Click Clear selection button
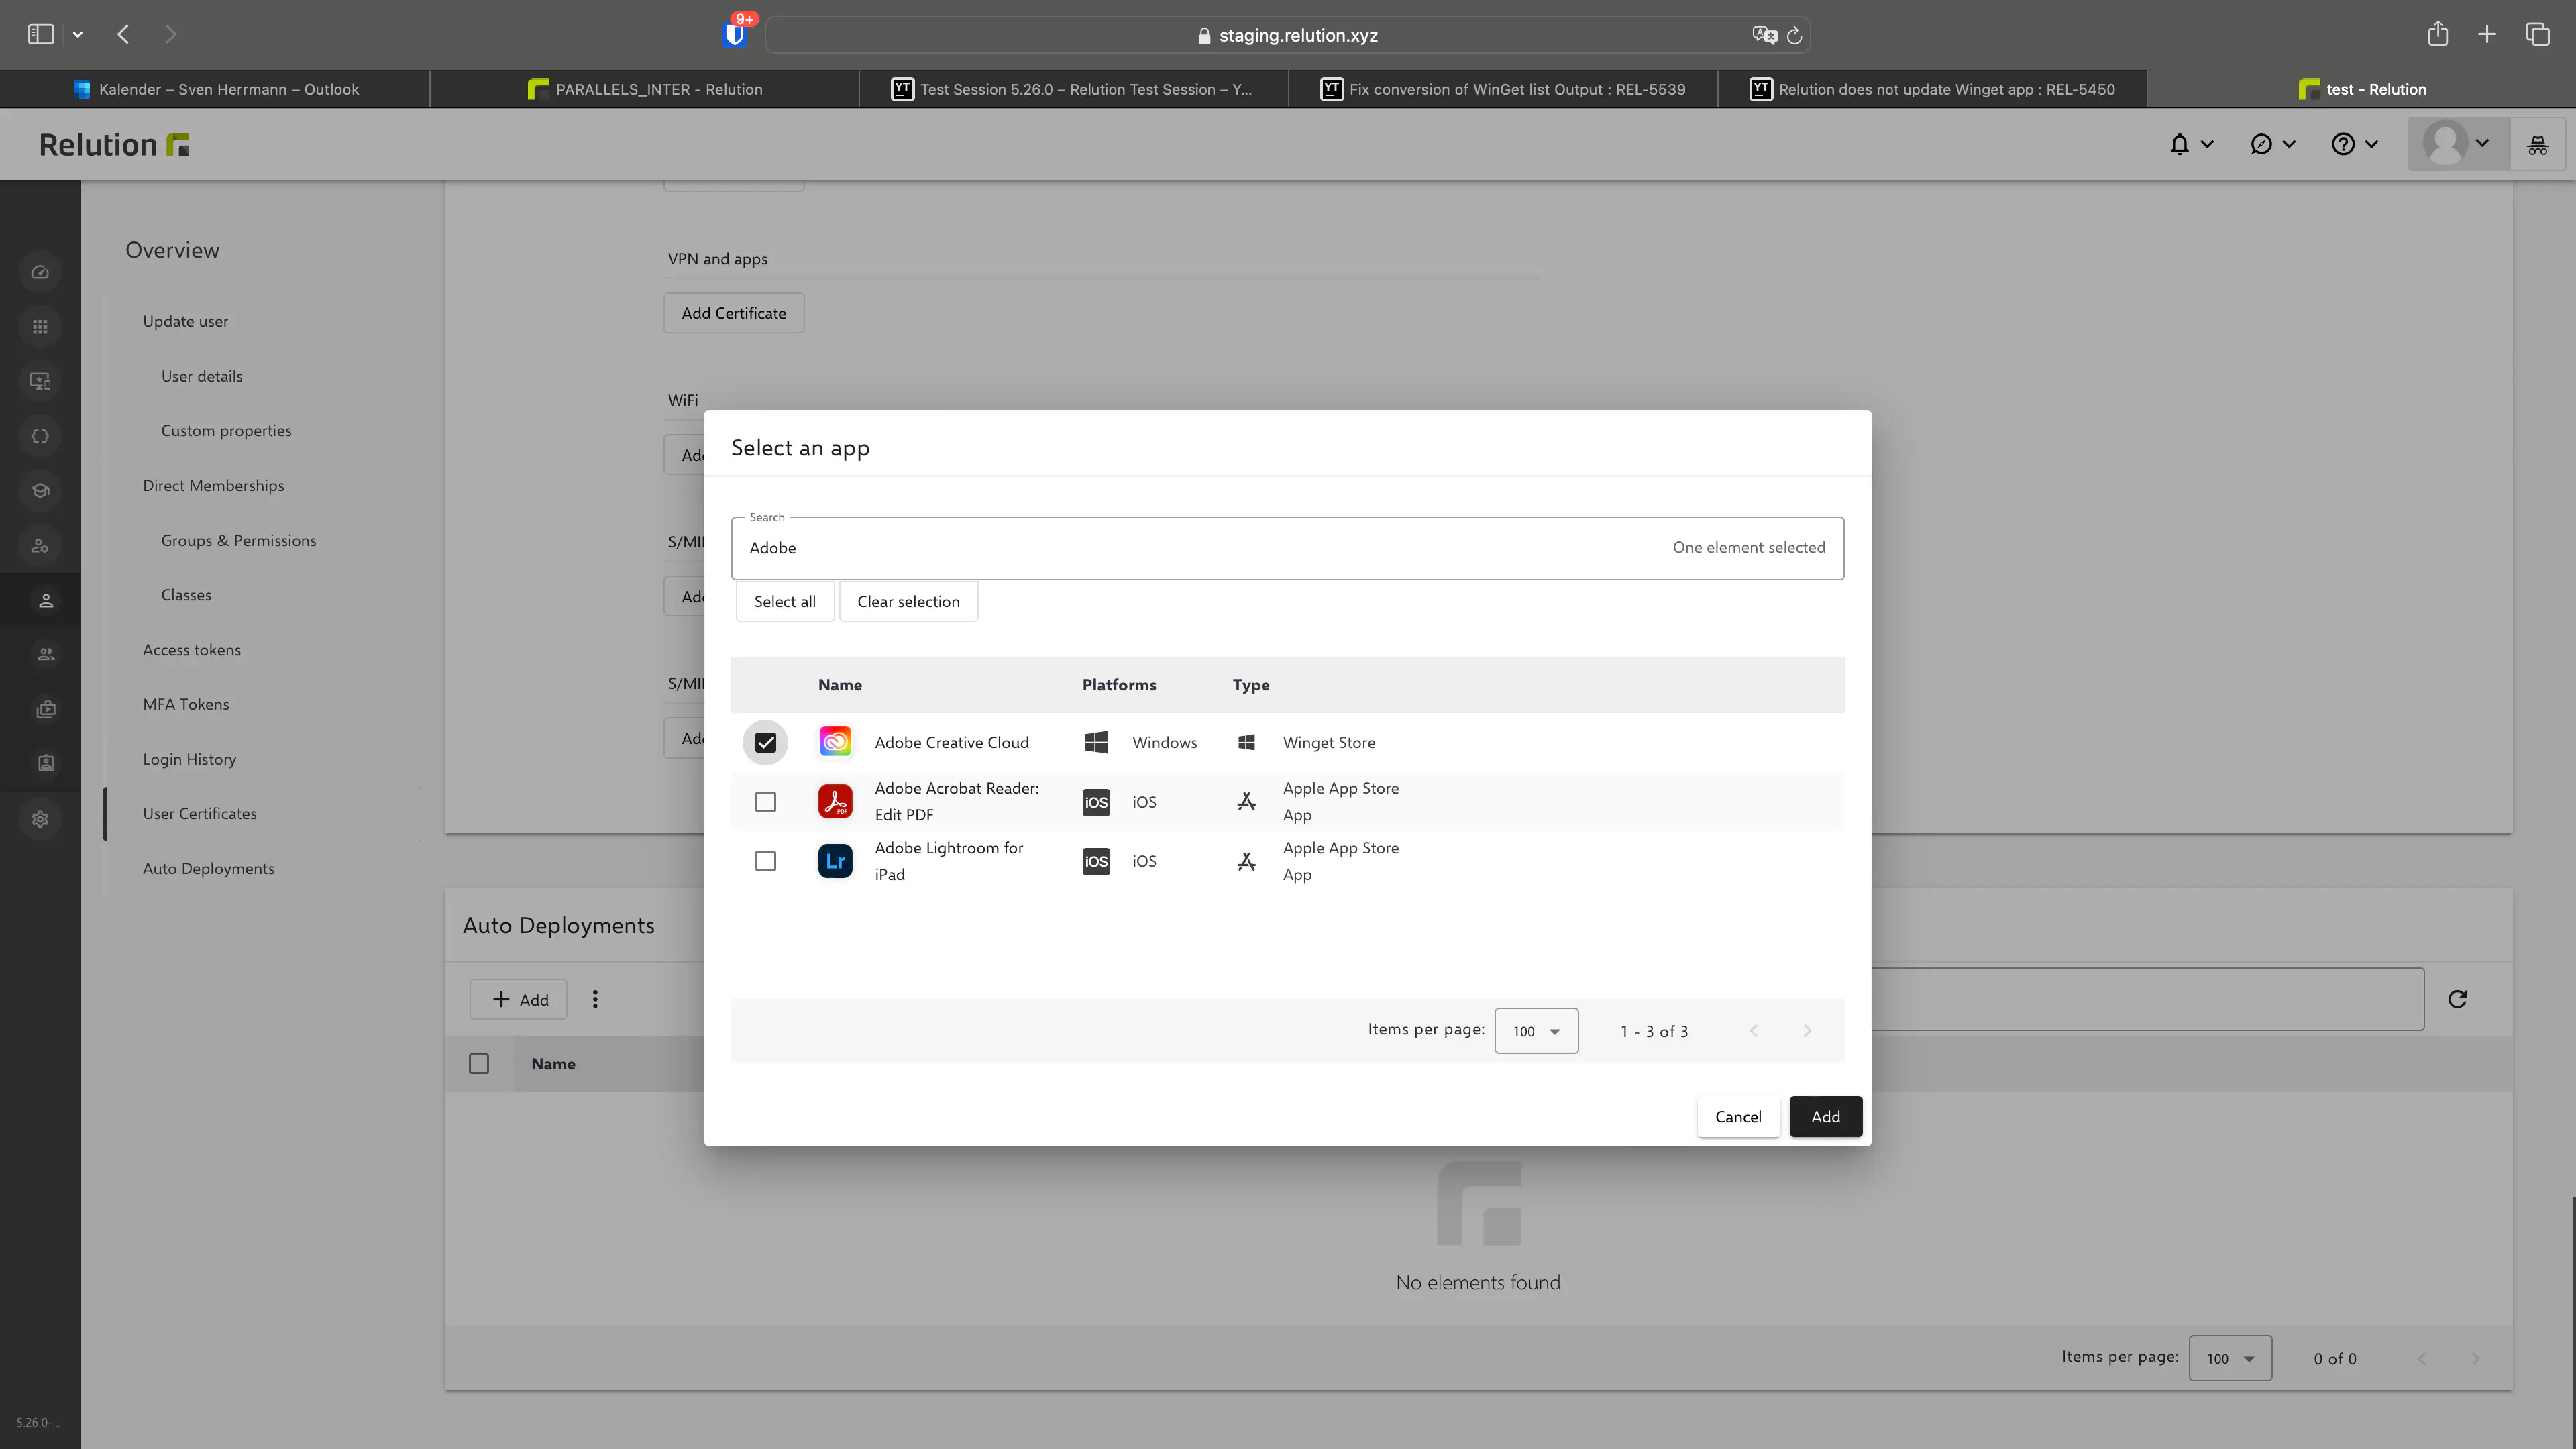Image resolution: width=2576 pixels, height=1449 pixels. (908, 601)
